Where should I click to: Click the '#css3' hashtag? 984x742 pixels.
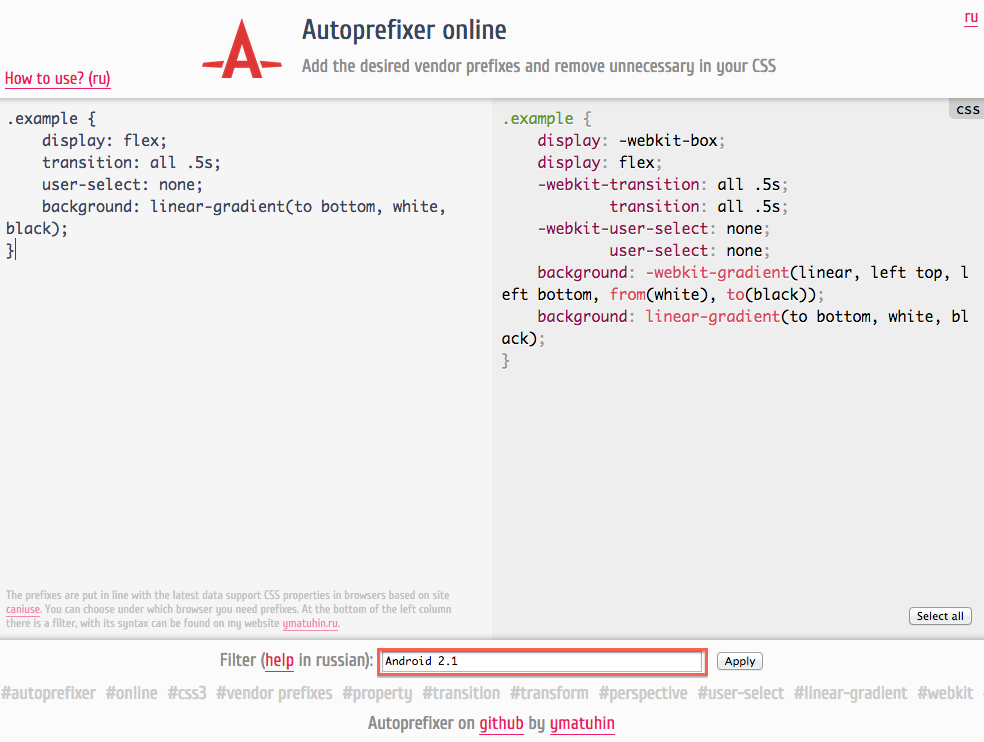point(187,693)
